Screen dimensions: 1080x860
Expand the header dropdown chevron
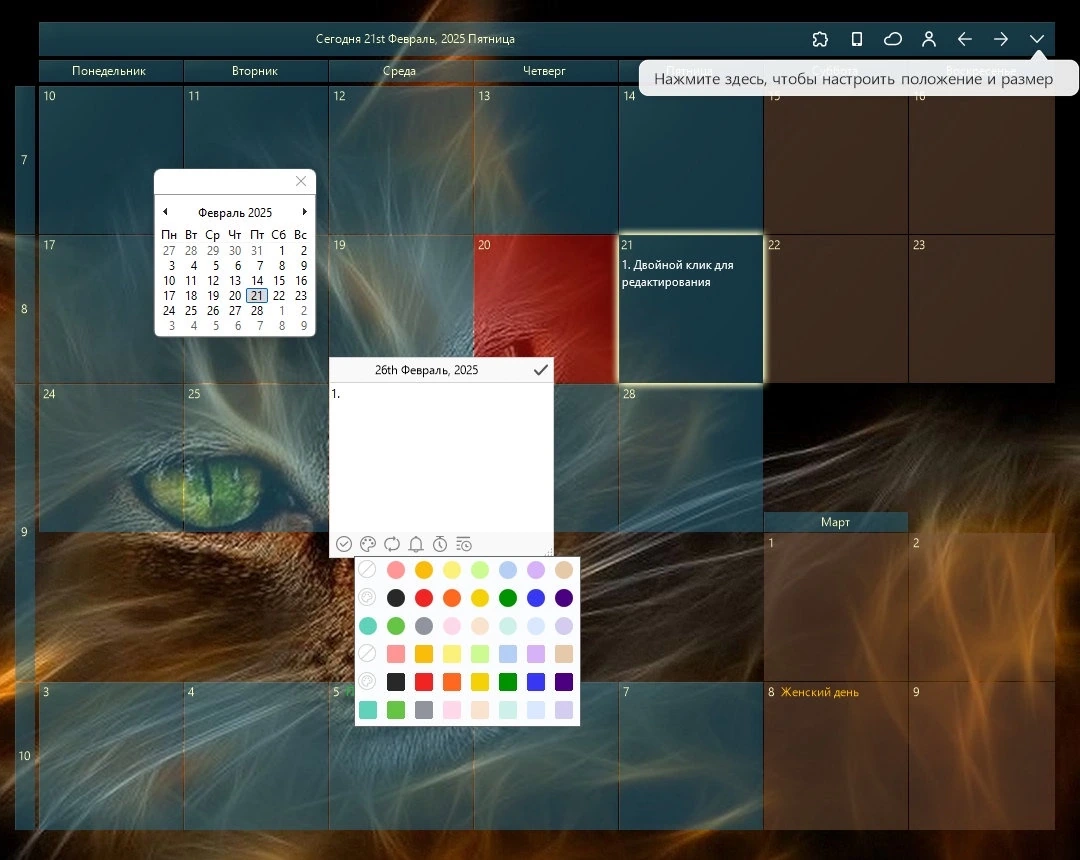pos(1037,39)
